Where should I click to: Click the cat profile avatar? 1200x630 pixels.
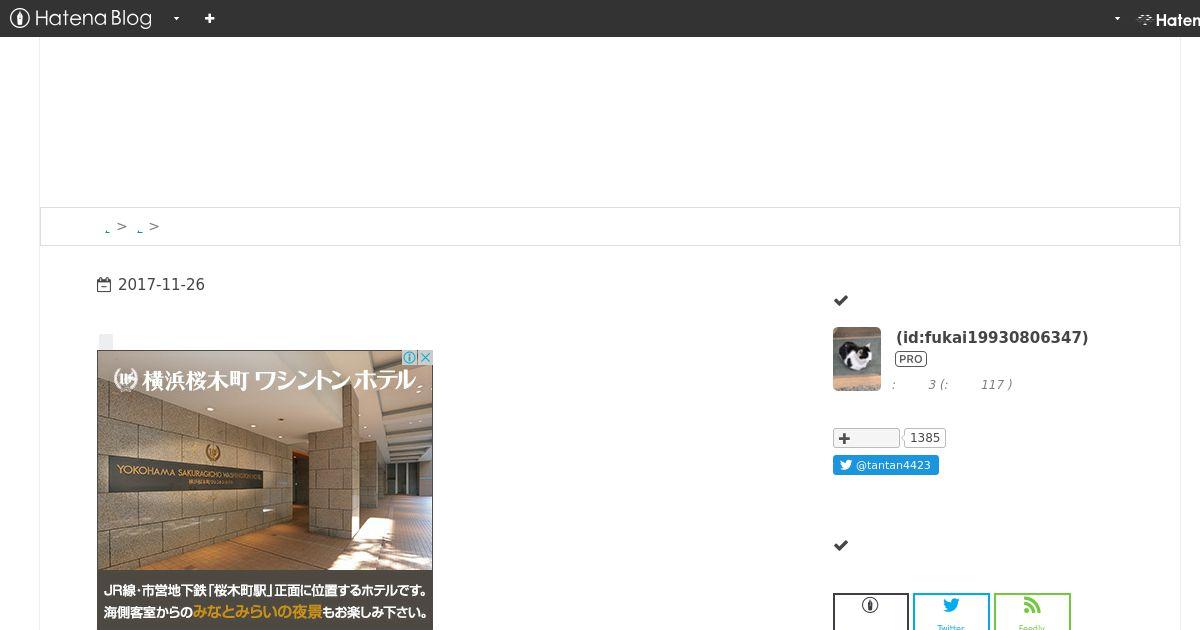tap(857, 359)
